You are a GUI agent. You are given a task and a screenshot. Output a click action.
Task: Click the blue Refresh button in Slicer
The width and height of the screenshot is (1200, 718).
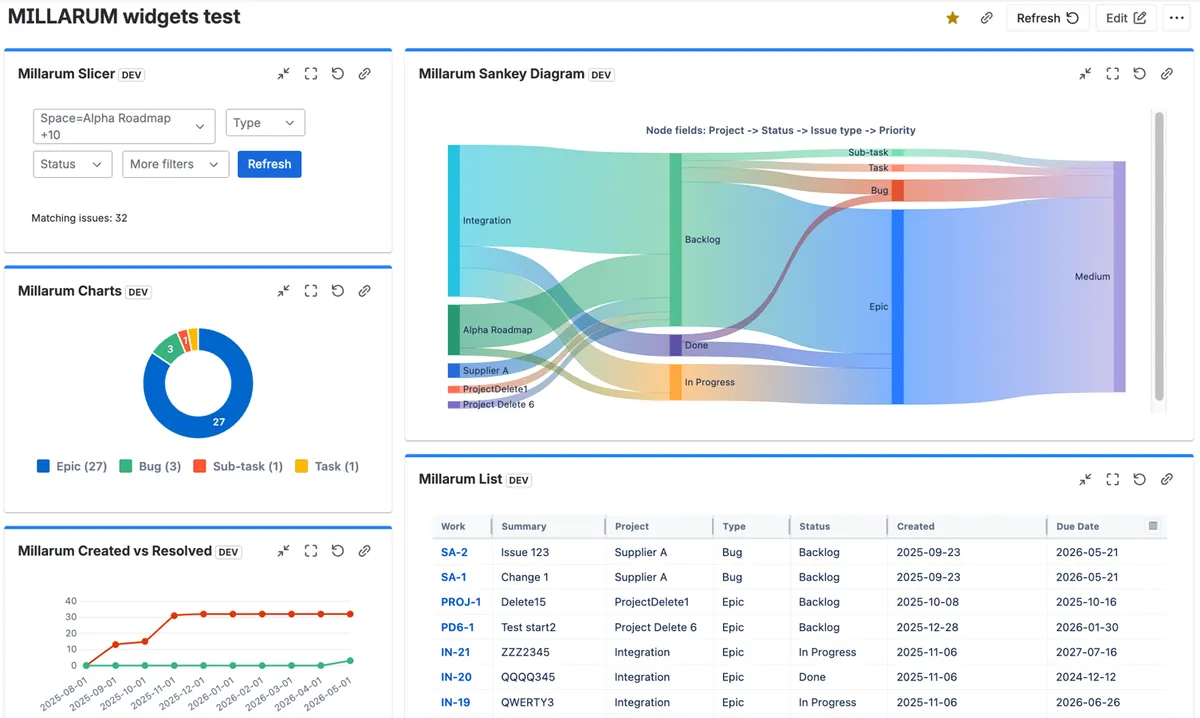tap(269, 164)
